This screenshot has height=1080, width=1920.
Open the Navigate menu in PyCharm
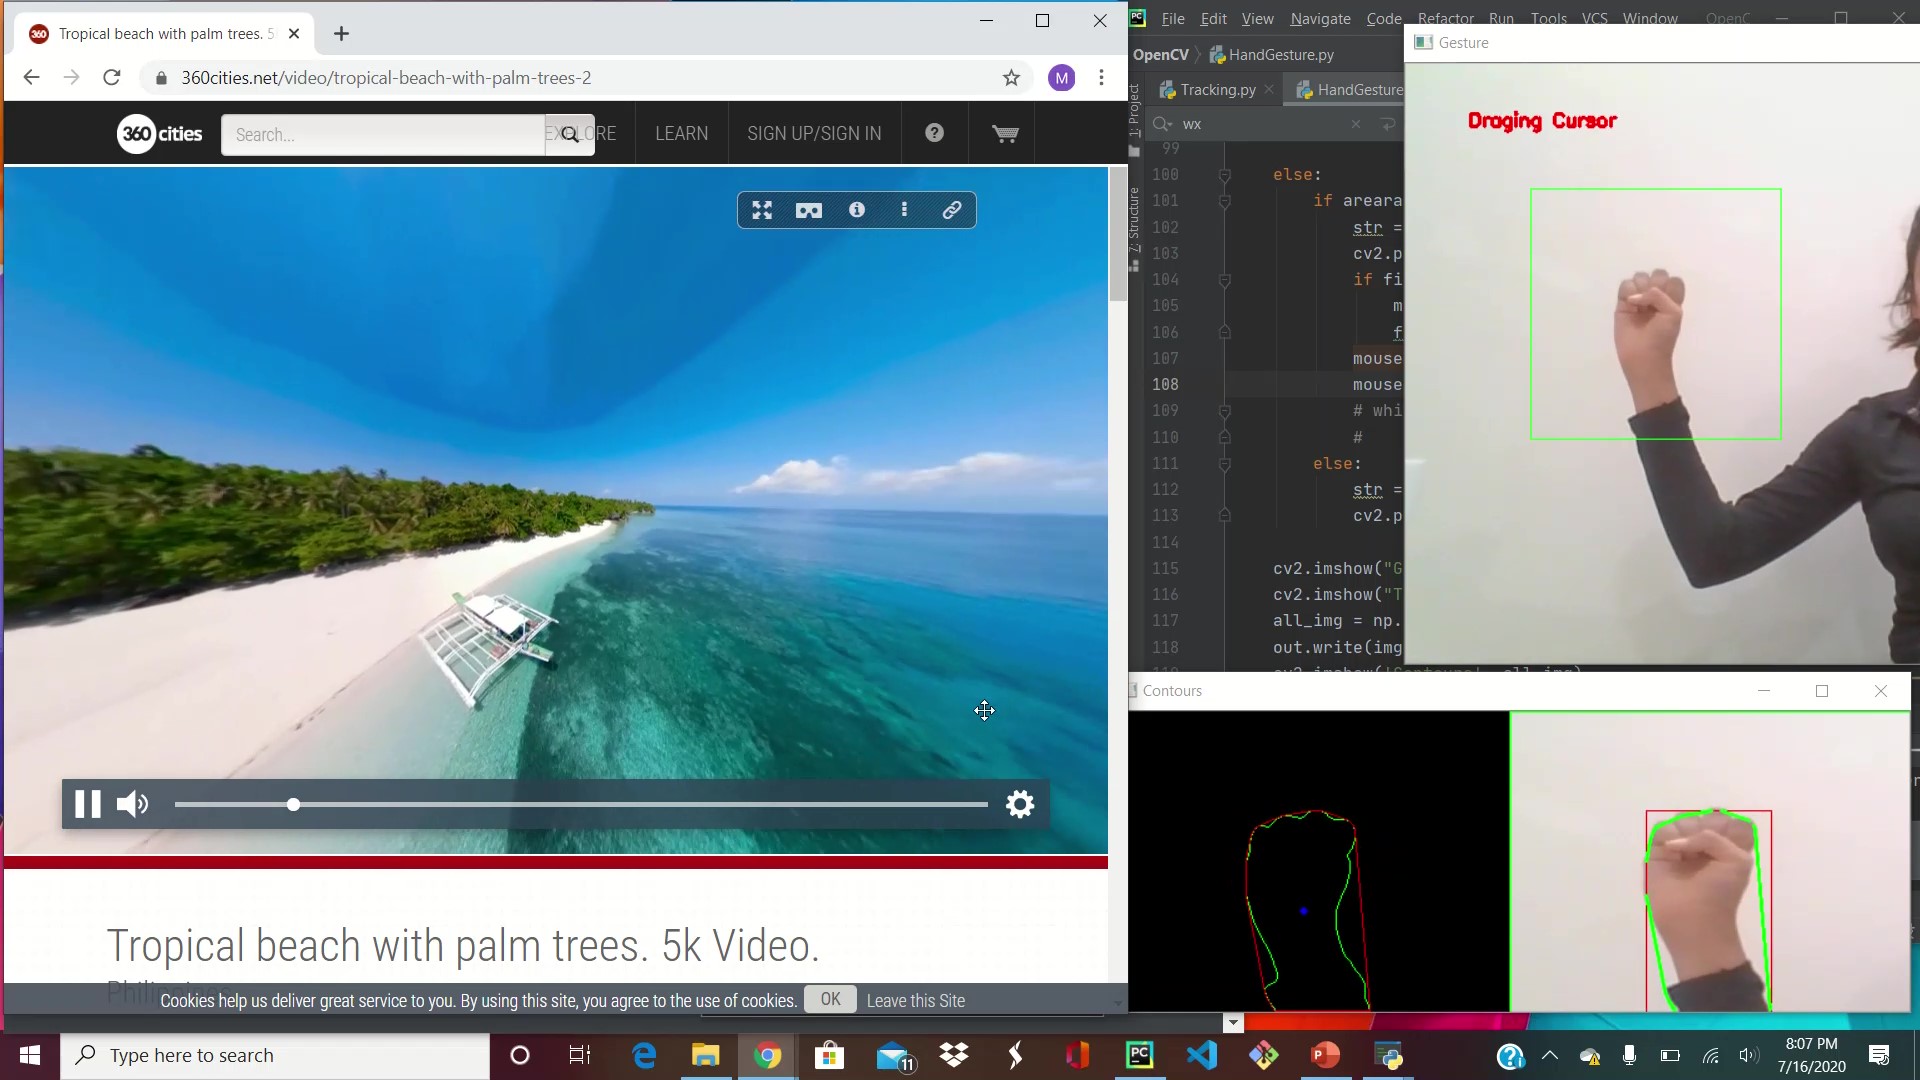(x=1321, y=18)
